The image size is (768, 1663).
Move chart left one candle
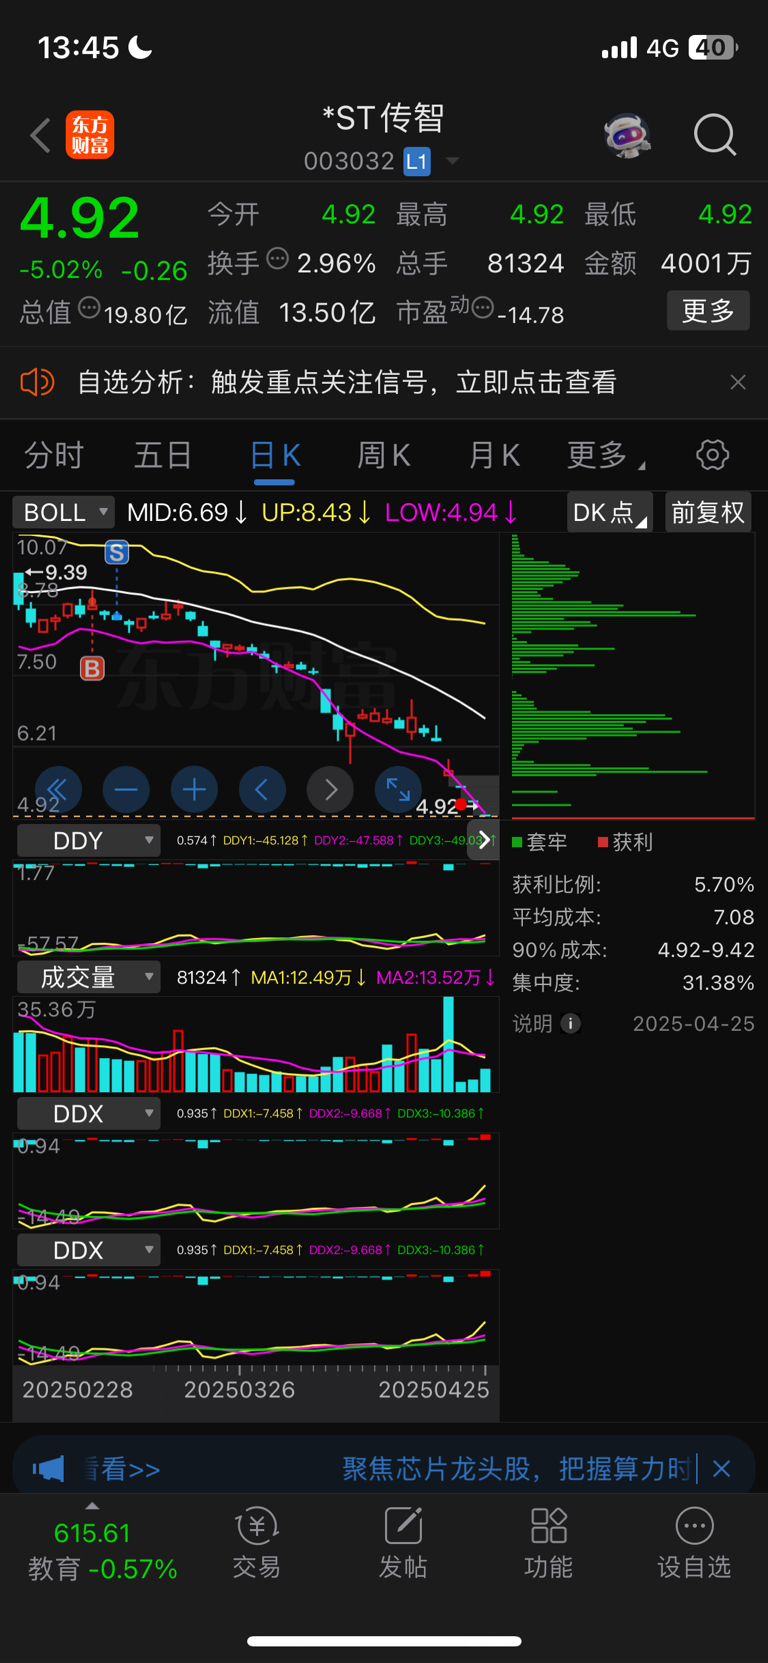[262, 790]
